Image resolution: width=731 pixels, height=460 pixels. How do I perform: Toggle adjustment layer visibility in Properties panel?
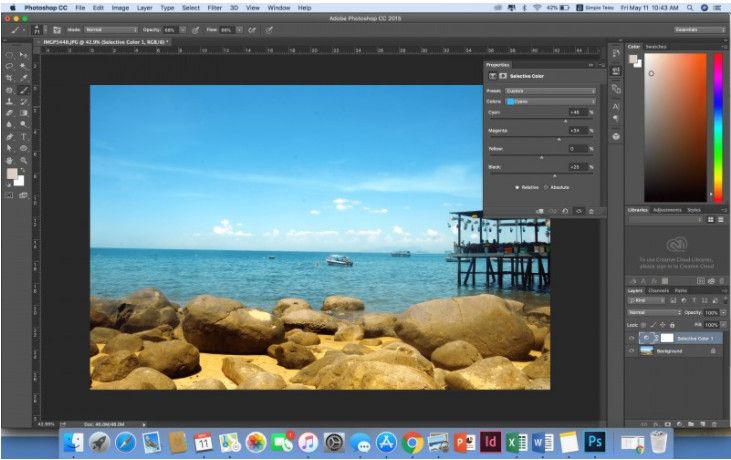[x=579, y=211]
